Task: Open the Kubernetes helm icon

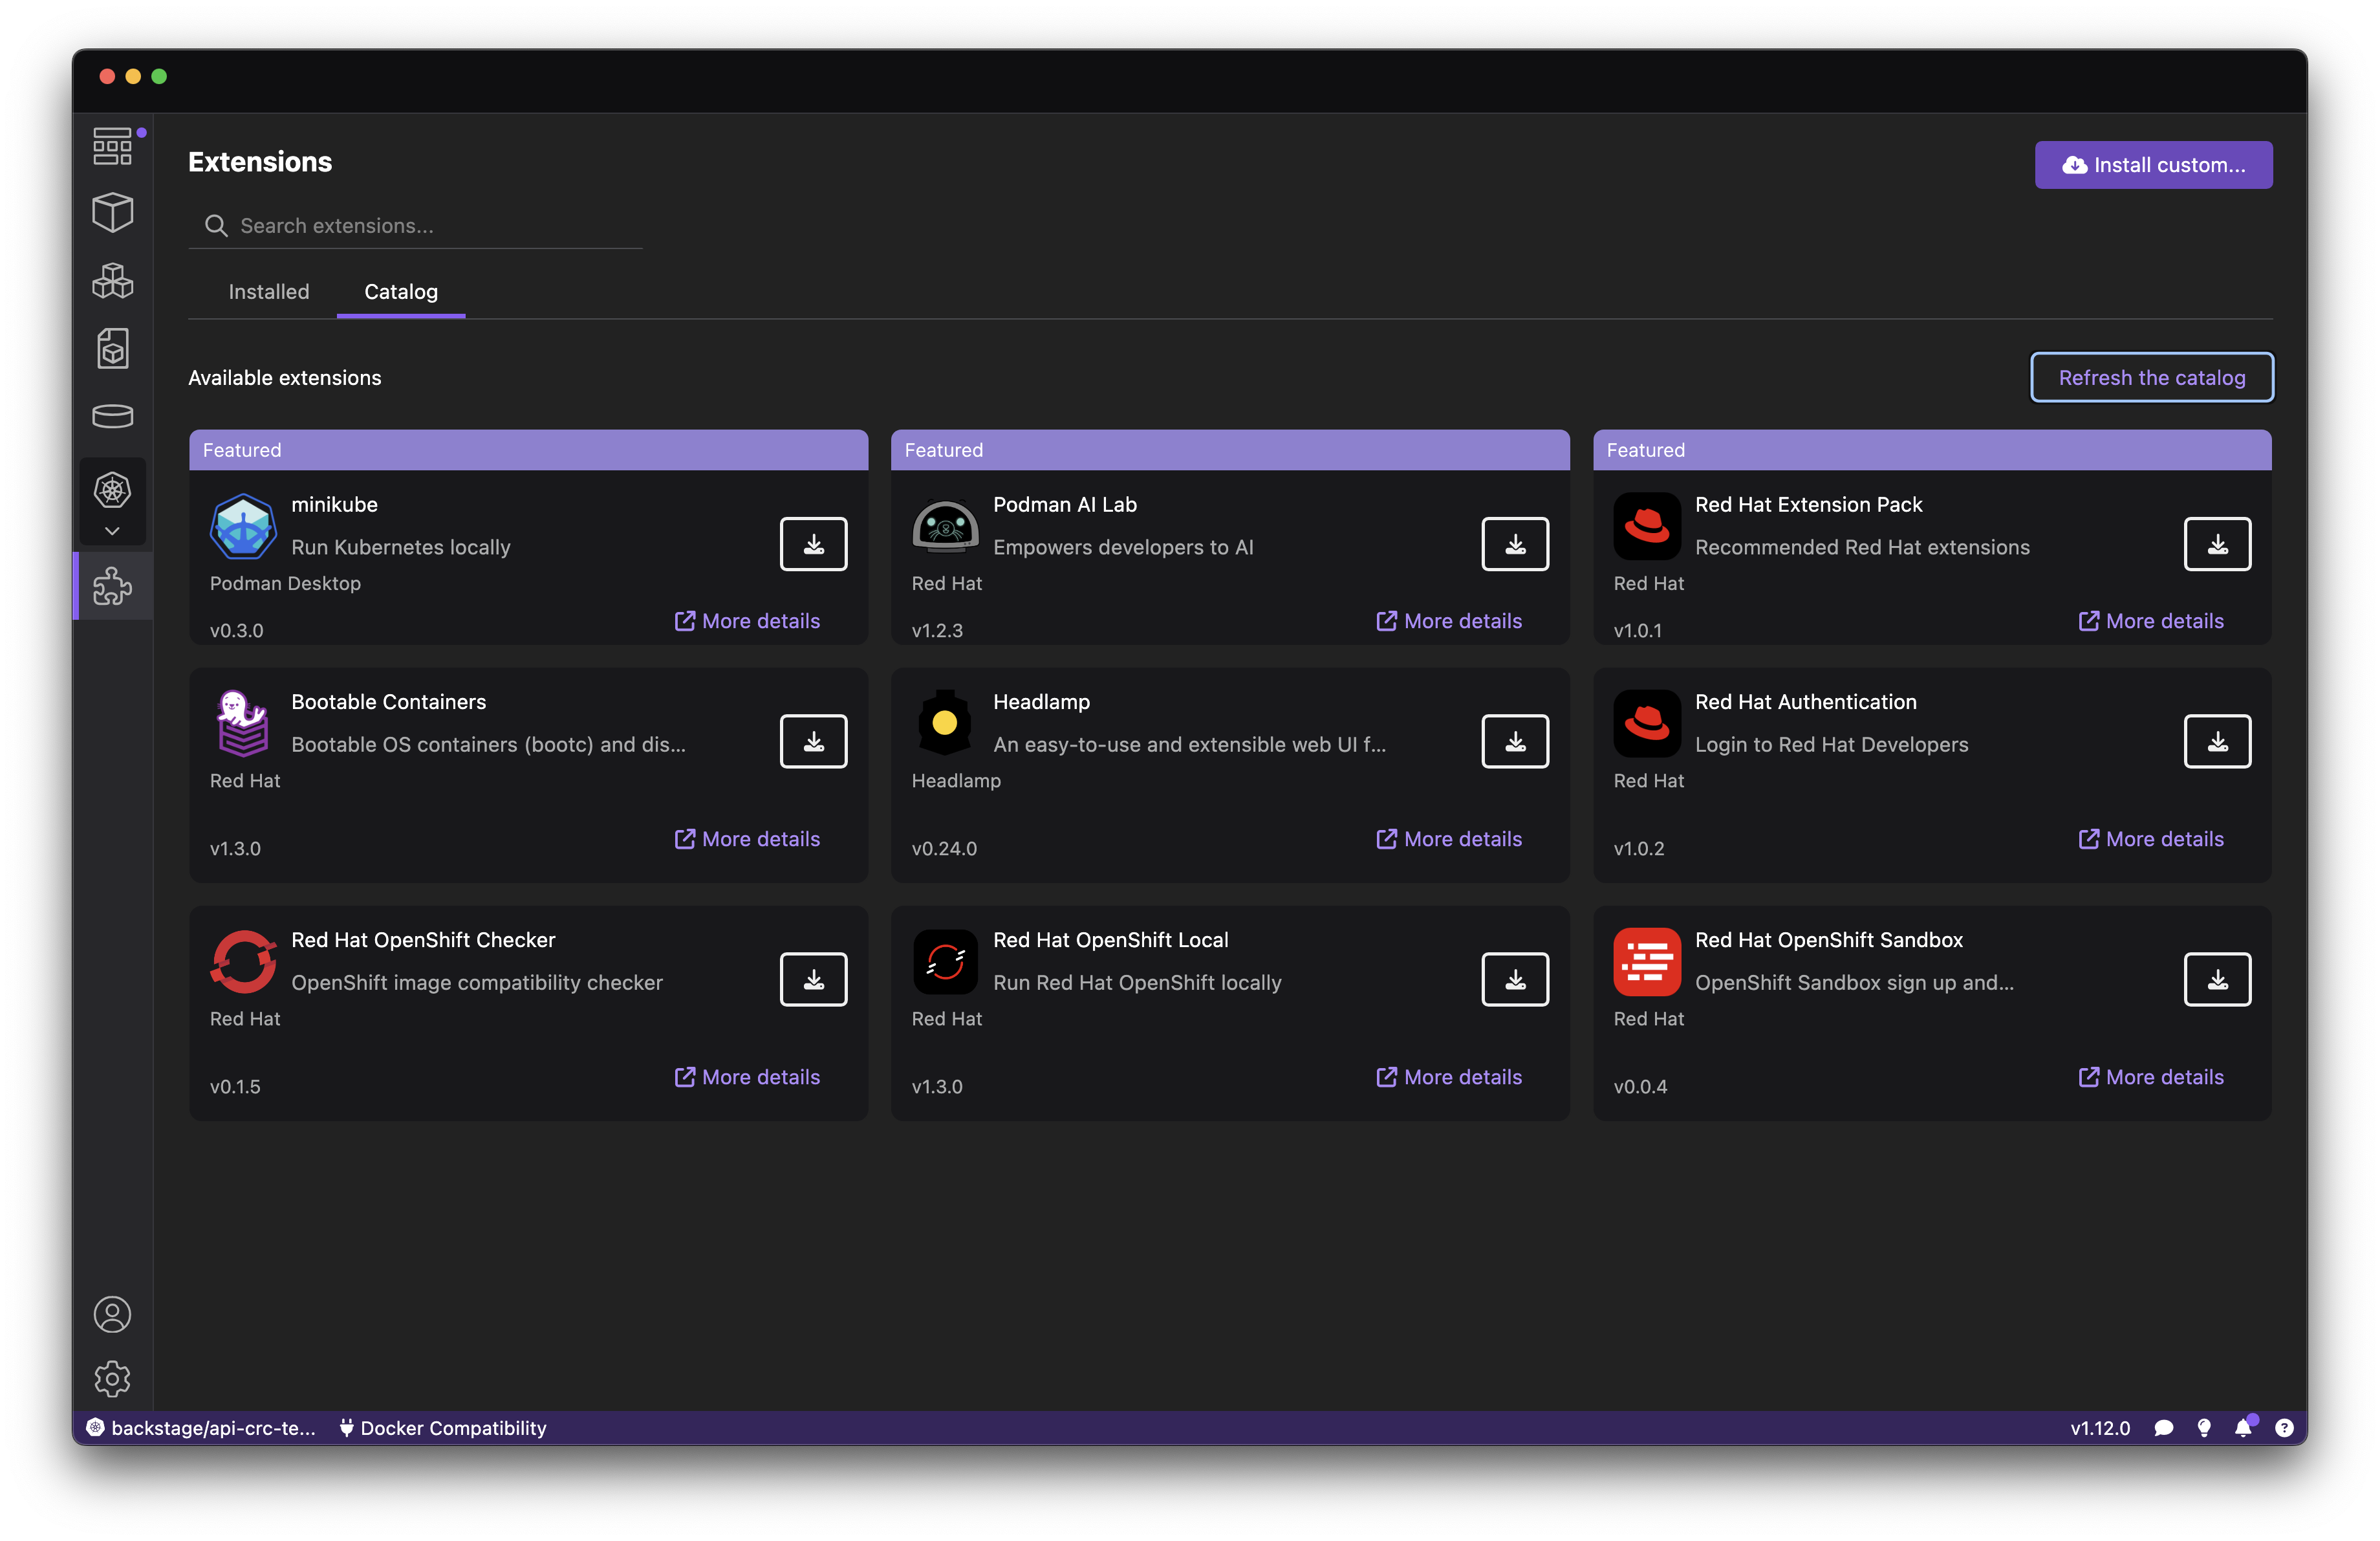Action: coord(112,490)
